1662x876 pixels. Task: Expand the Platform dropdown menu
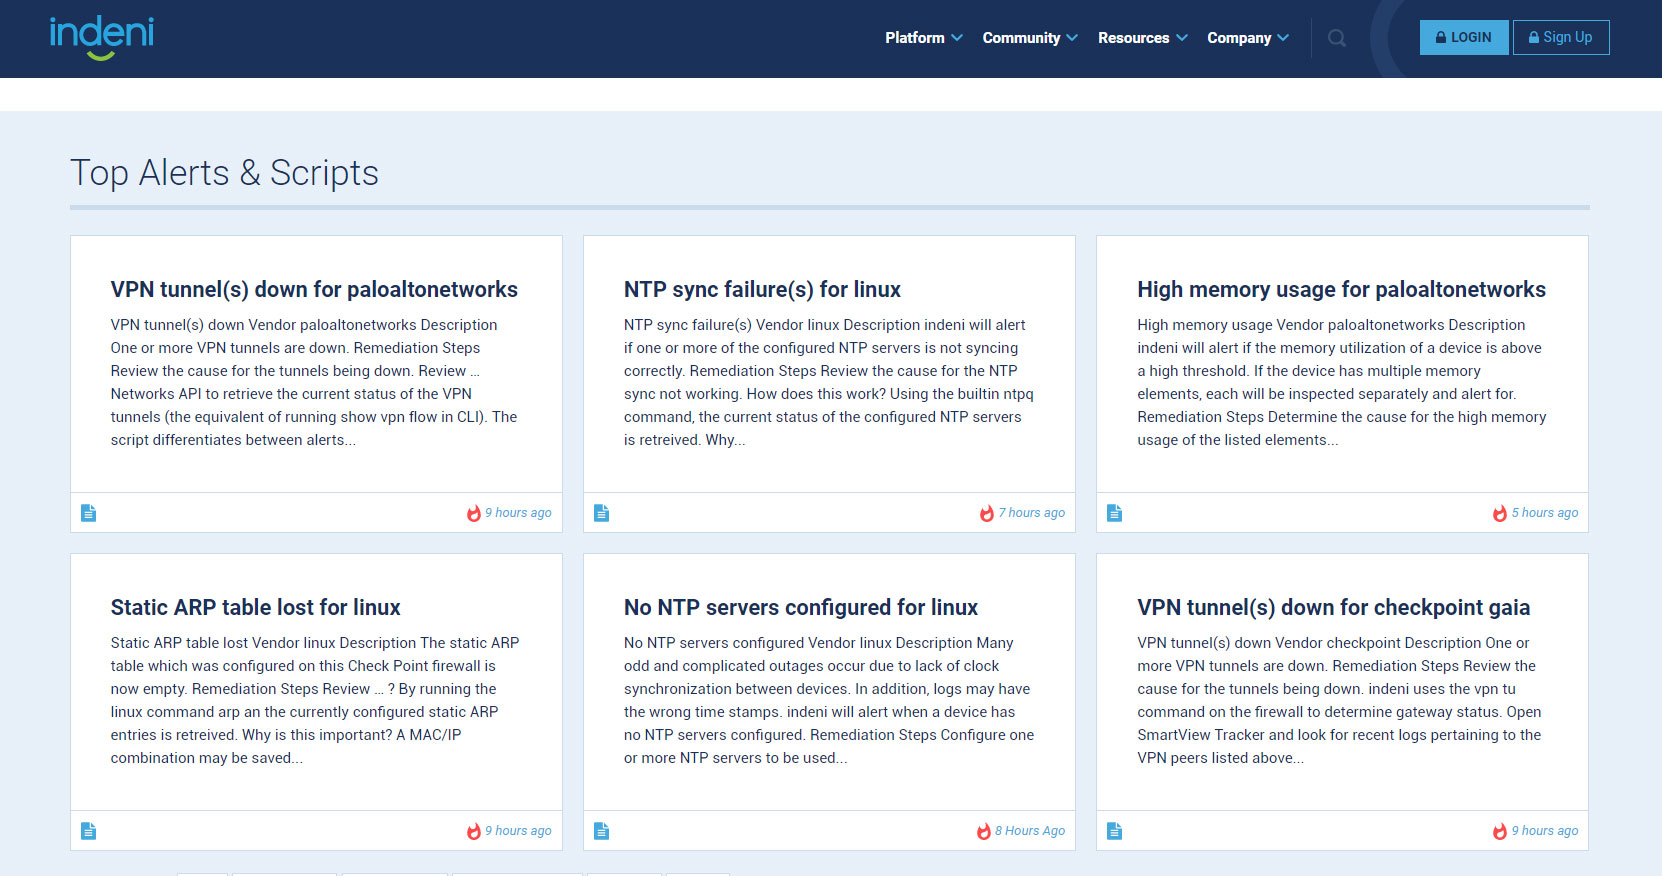(x=923, y=38)
